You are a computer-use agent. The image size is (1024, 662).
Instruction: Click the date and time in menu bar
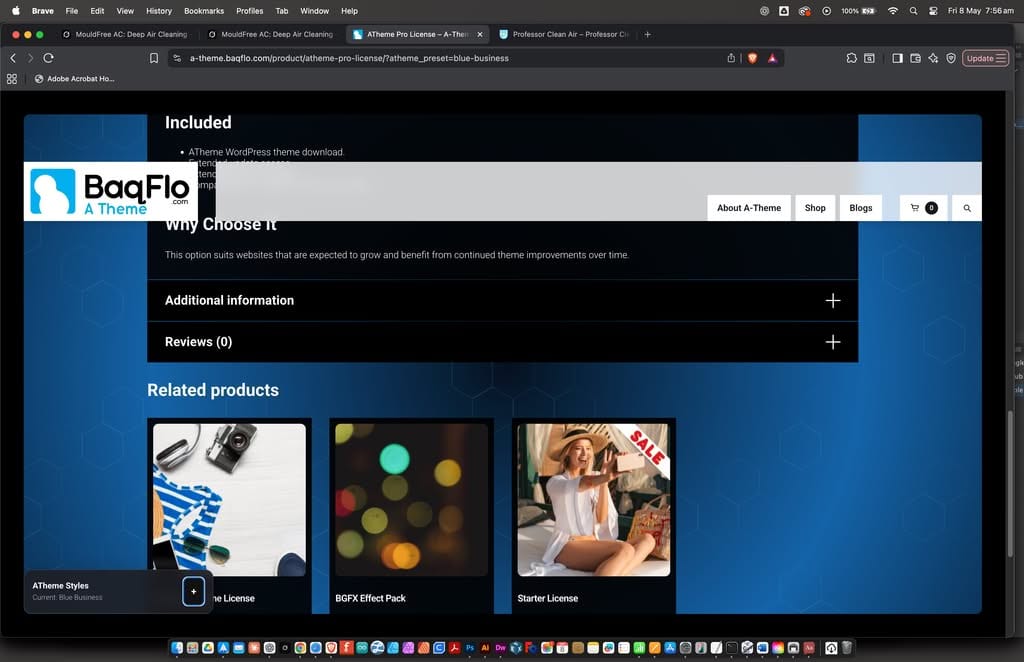[x=980, y=11]
